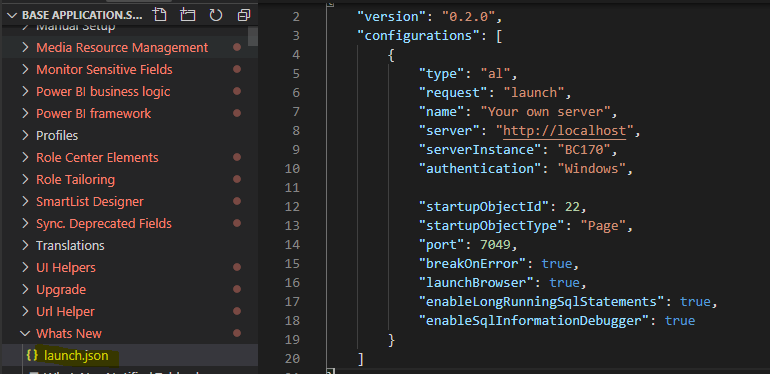Image resolution: width=770 pixels, height=374 pixels.
Task: Click the JSON braces icon beside launch.json
Action: coord(32,355)
